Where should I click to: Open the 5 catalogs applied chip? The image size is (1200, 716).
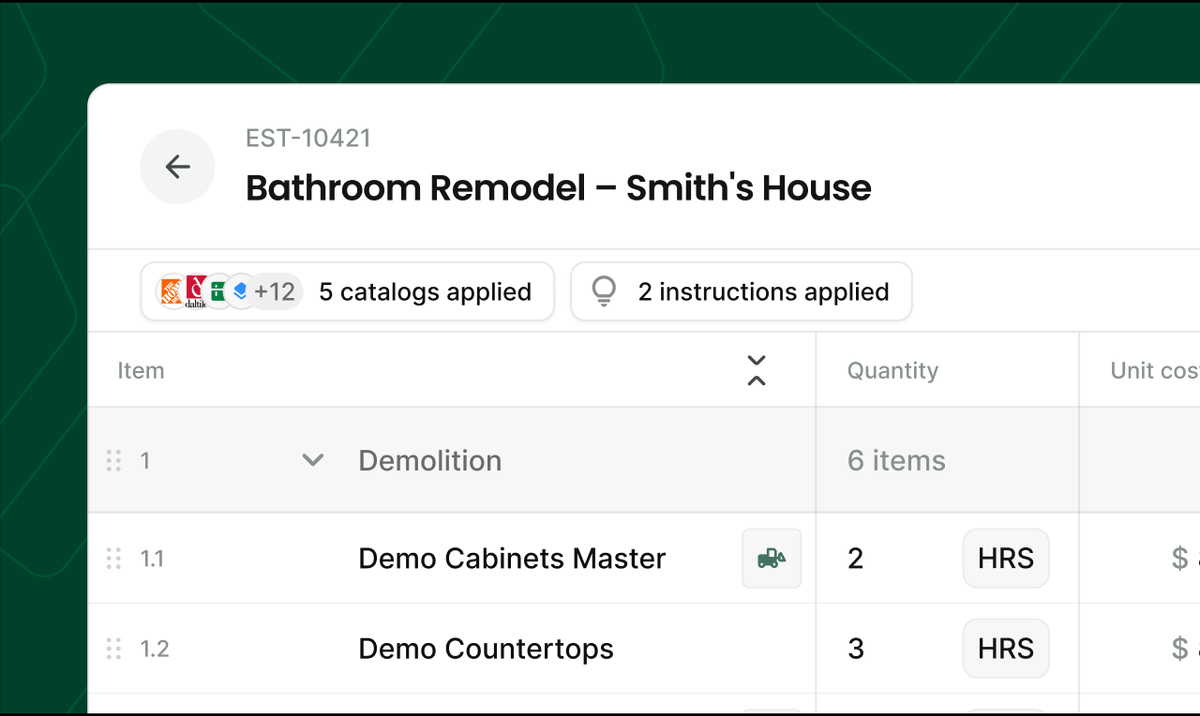point(347,292)
